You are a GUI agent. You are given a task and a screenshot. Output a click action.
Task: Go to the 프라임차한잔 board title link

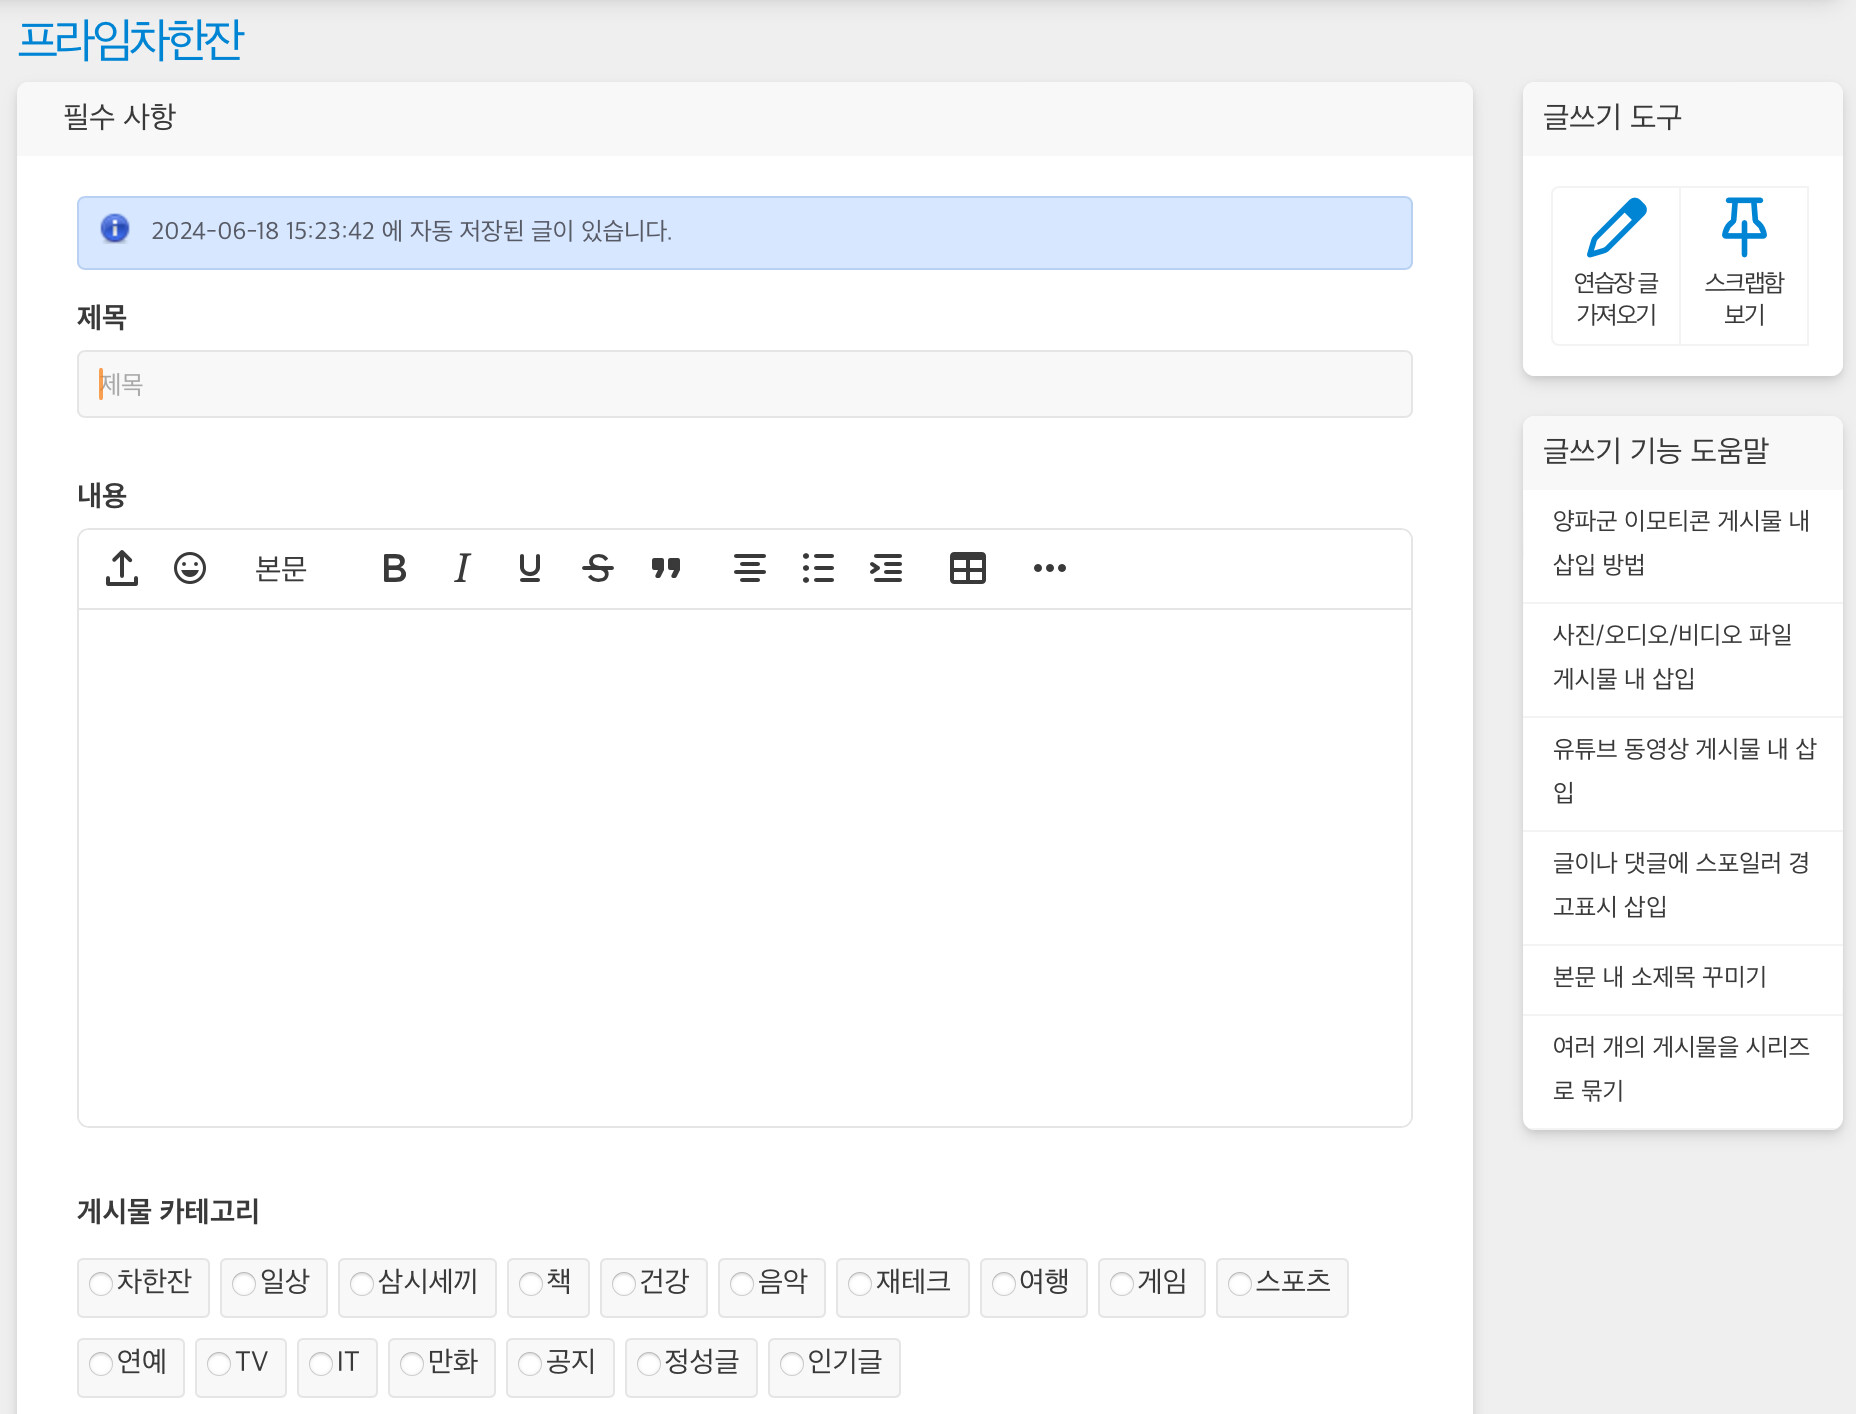point(131,40)
